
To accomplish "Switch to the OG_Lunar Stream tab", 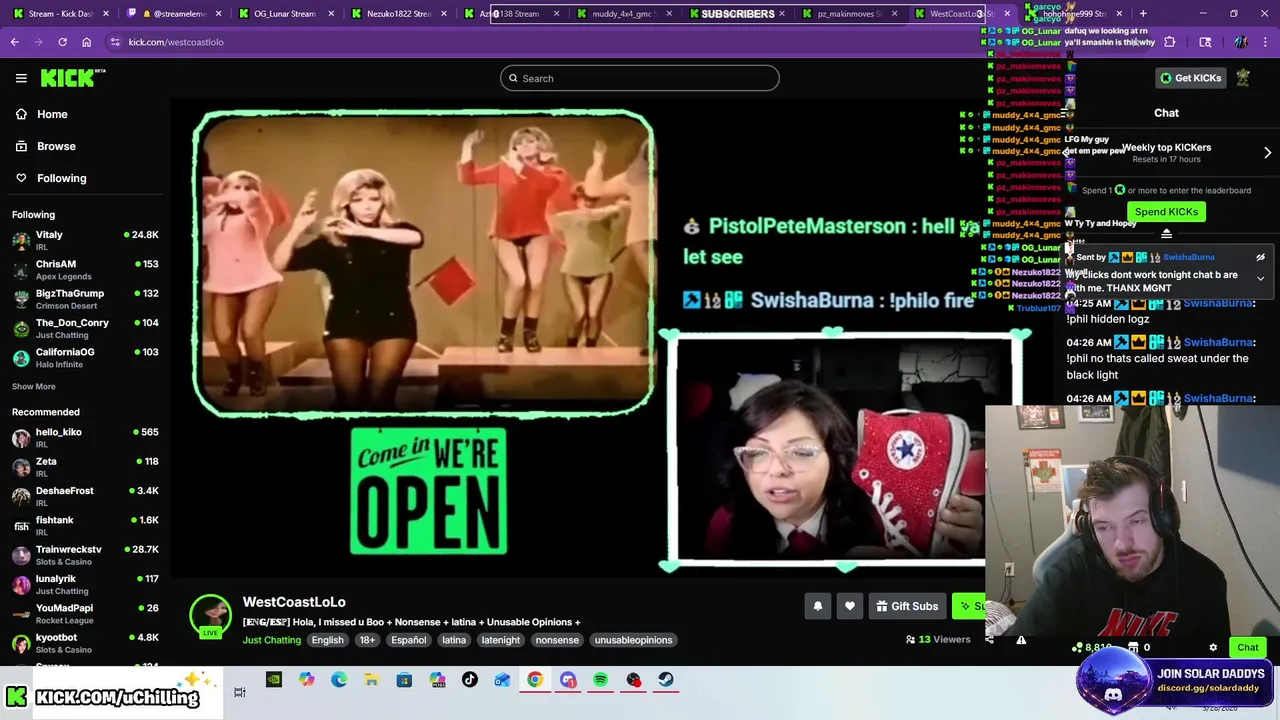I will pos(285,14).
